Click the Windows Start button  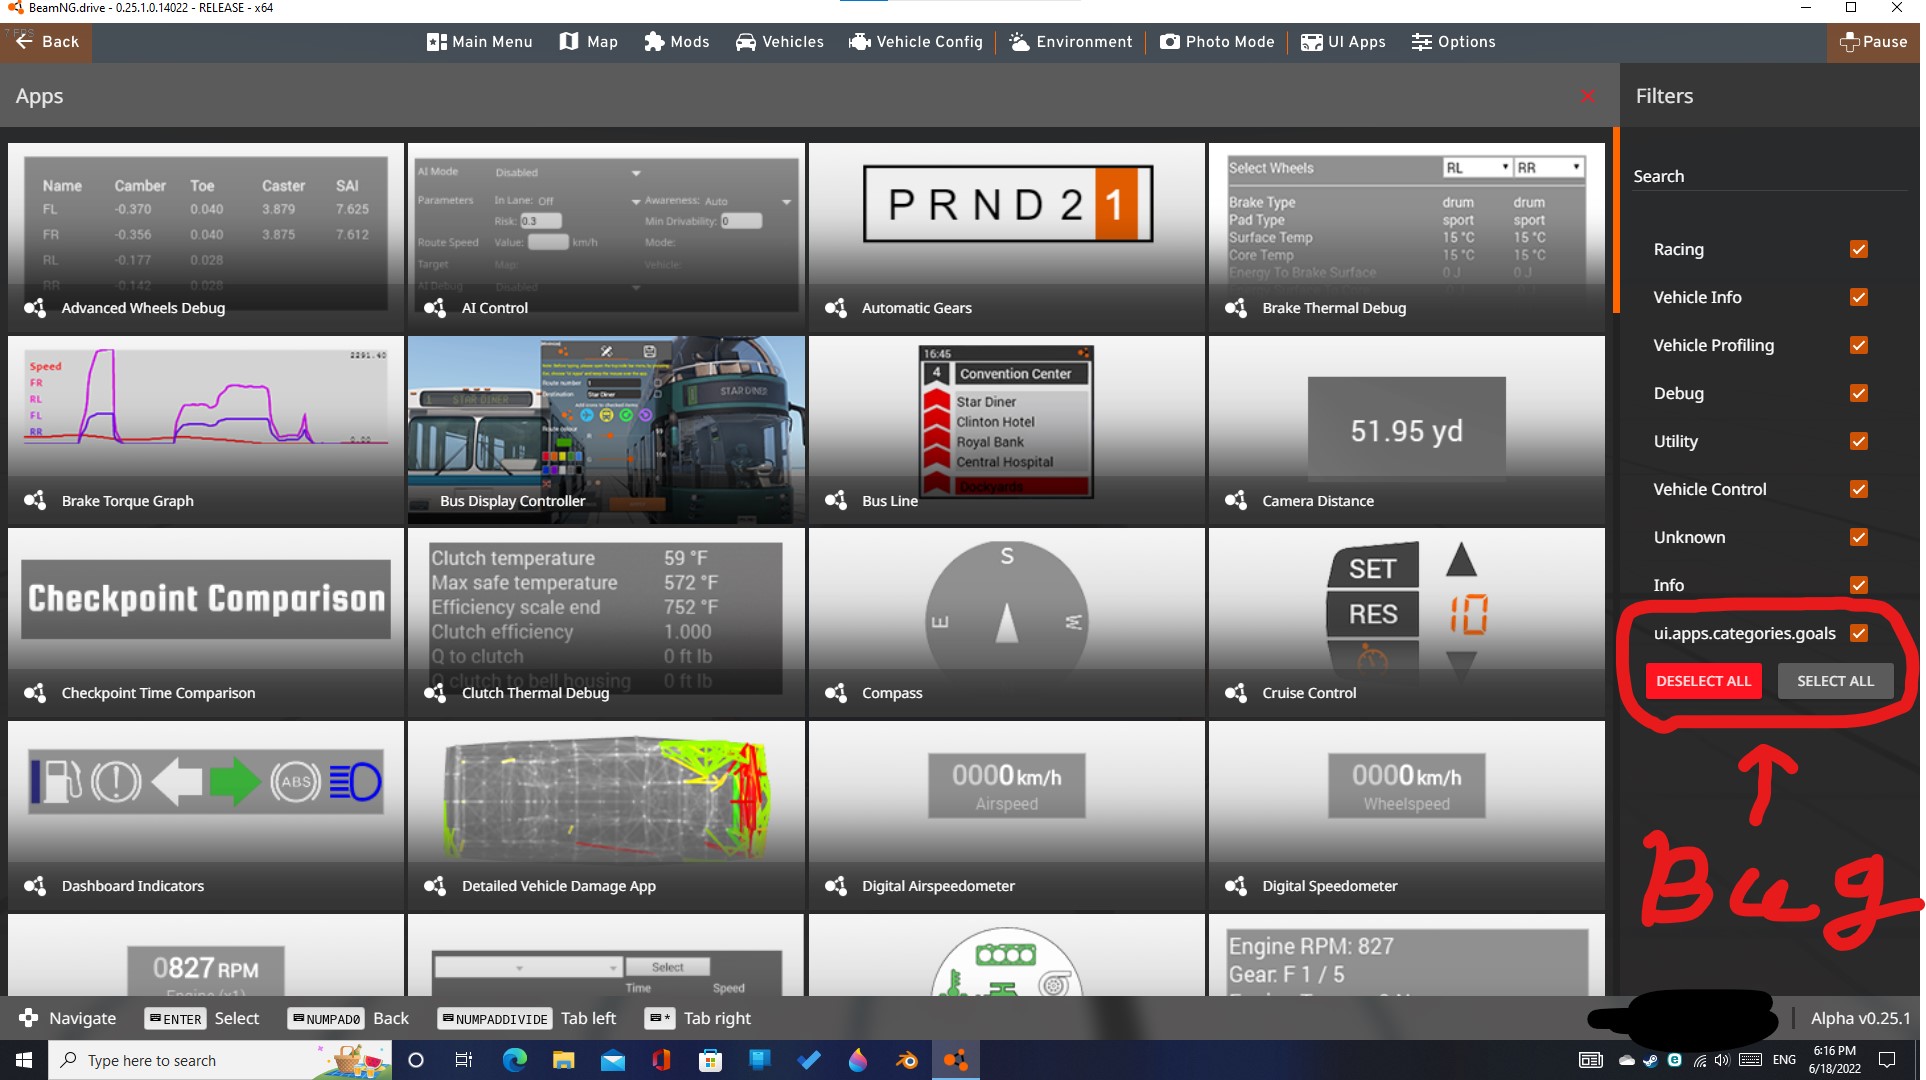coord(24,1060)
